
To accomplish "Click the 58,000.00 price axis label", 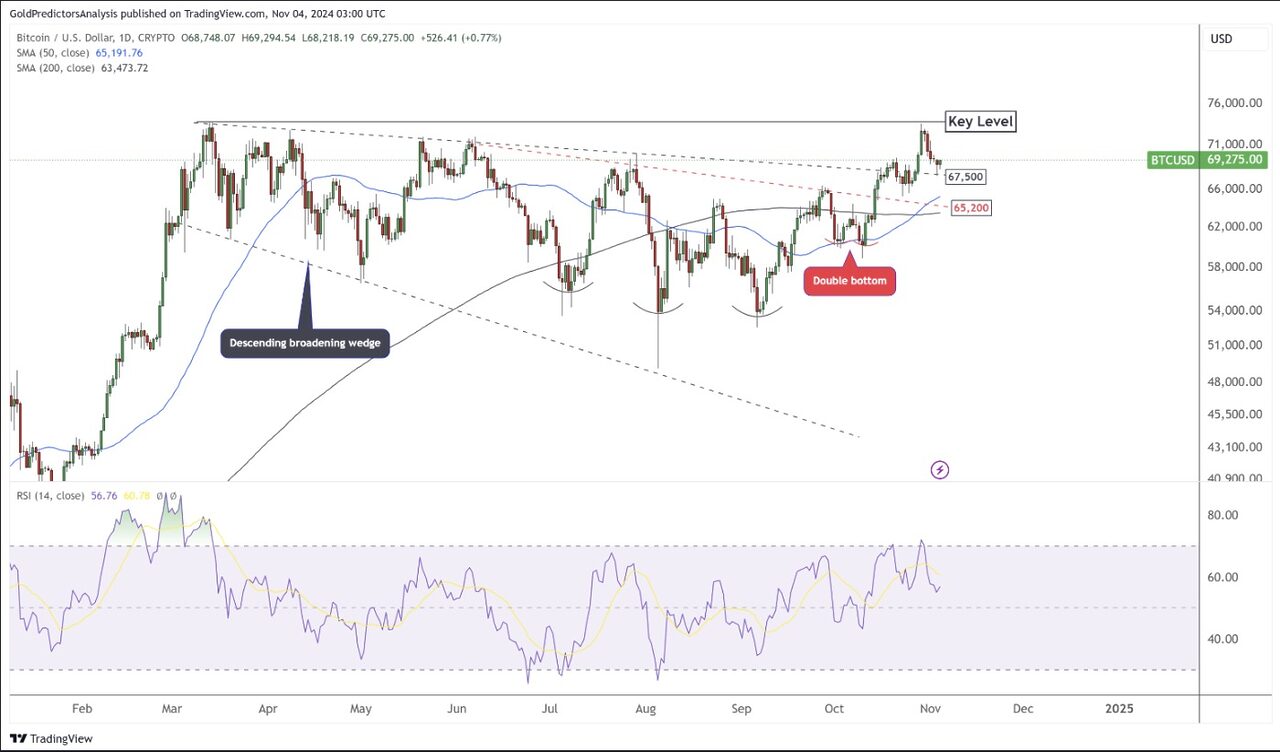I will pyautogui.click(x=1232, y=267).
